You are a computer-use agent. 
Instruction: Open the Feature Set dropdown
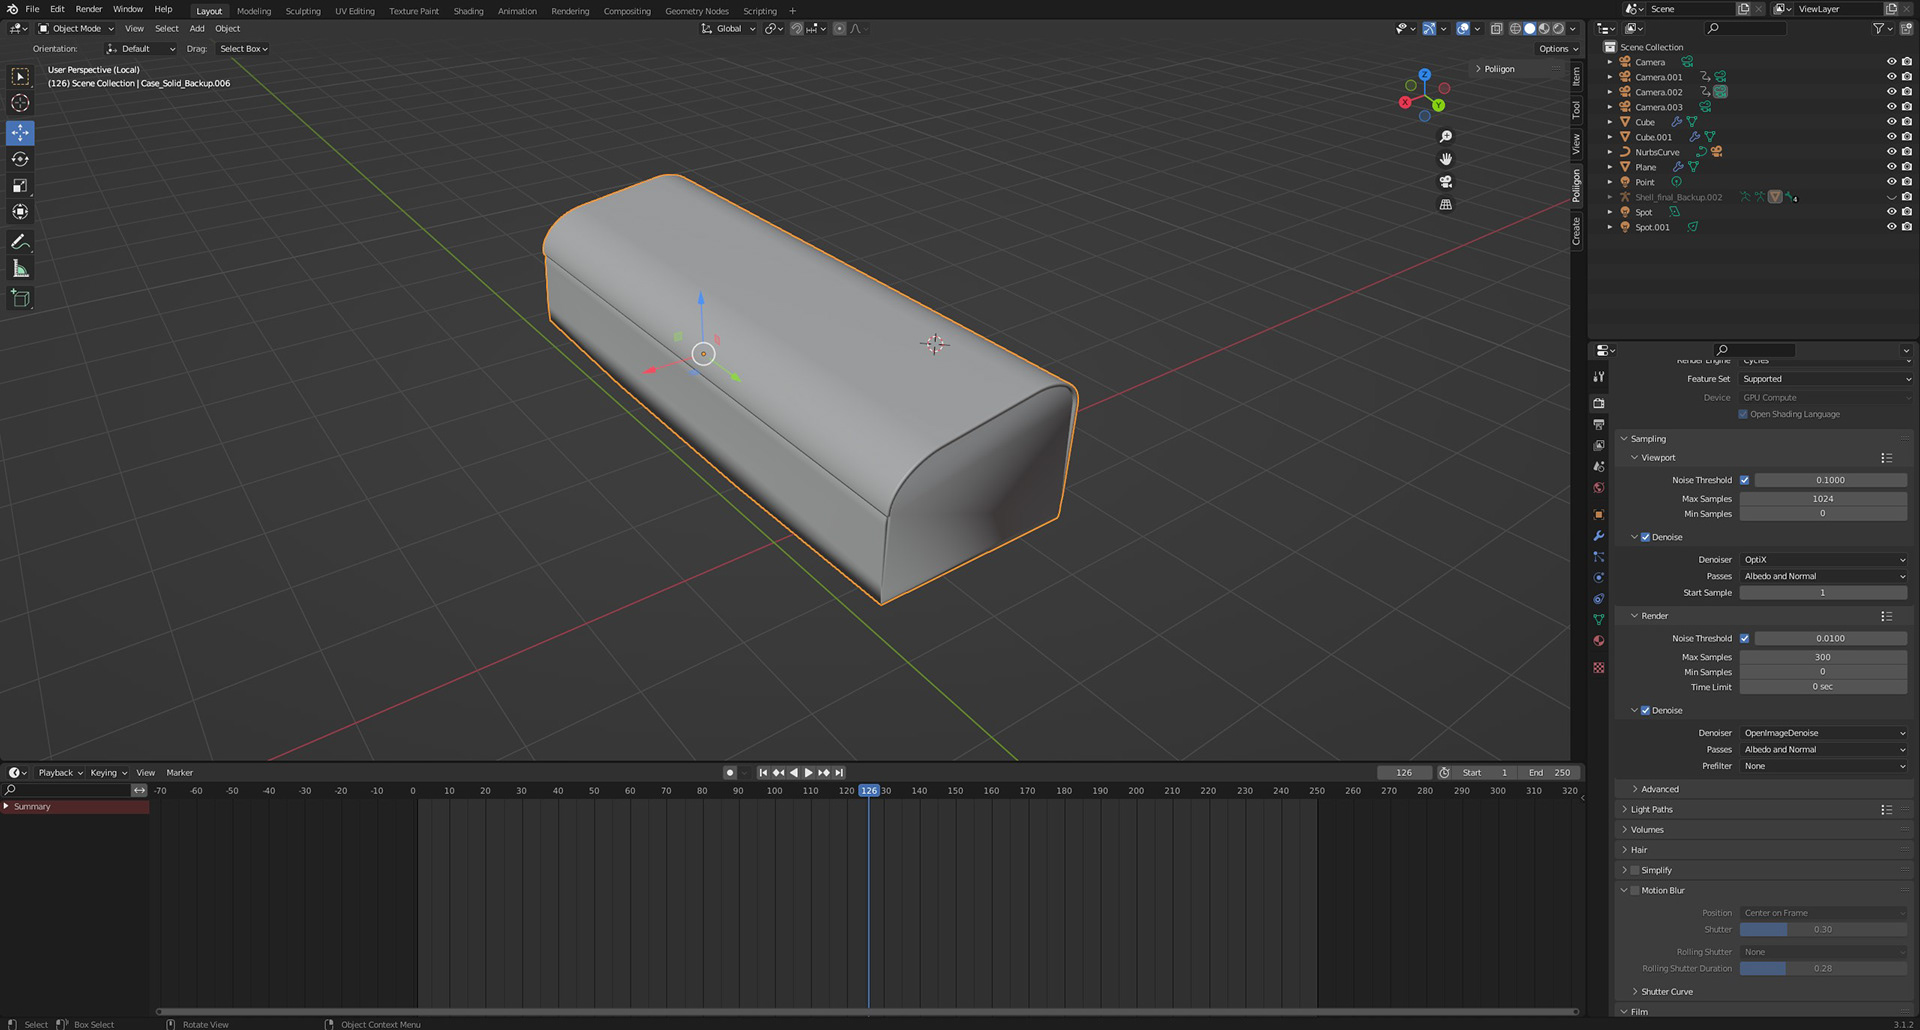pos(1825,379)
